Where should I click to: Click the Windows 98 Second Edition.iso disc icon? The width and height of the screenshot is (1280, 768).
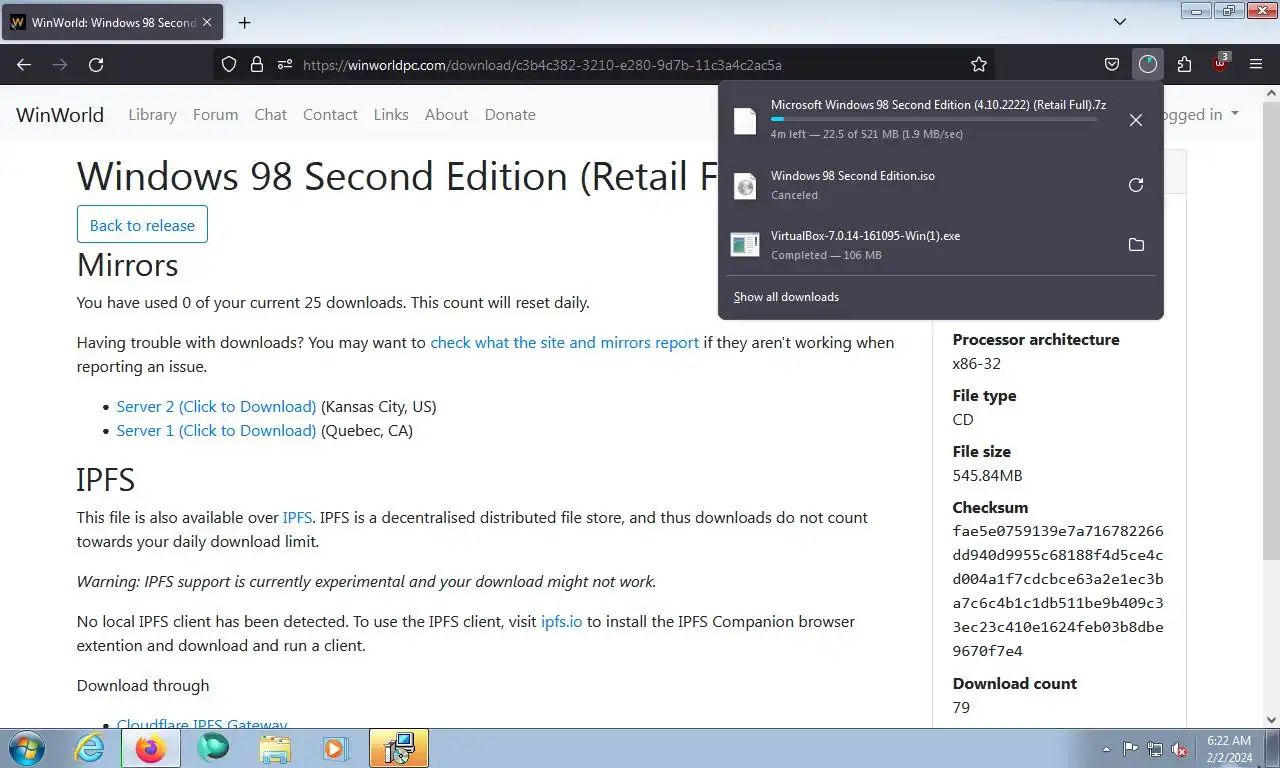745,186
